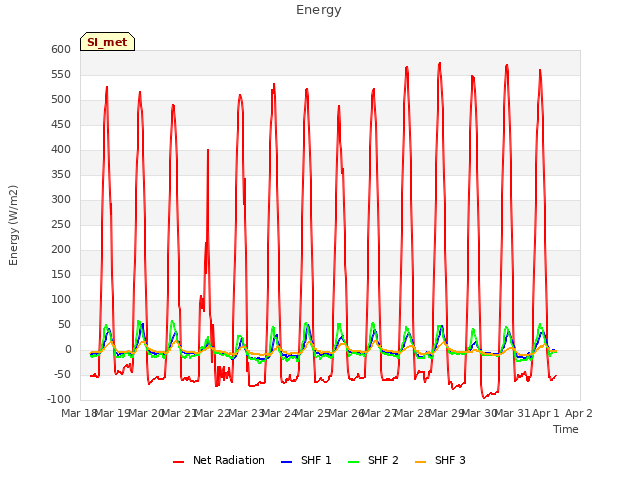The height and width of the screenshot is (480, 640).
Task: Click the 100 y-axis tick label
Action: [x=61, y=300]
